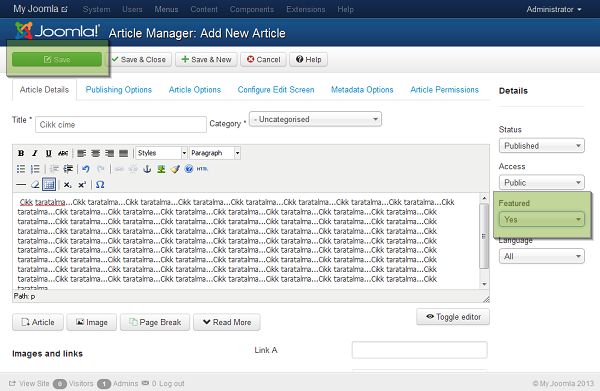Apply strikethrough formatting (ABC icon)

click(x=63, y=153)
